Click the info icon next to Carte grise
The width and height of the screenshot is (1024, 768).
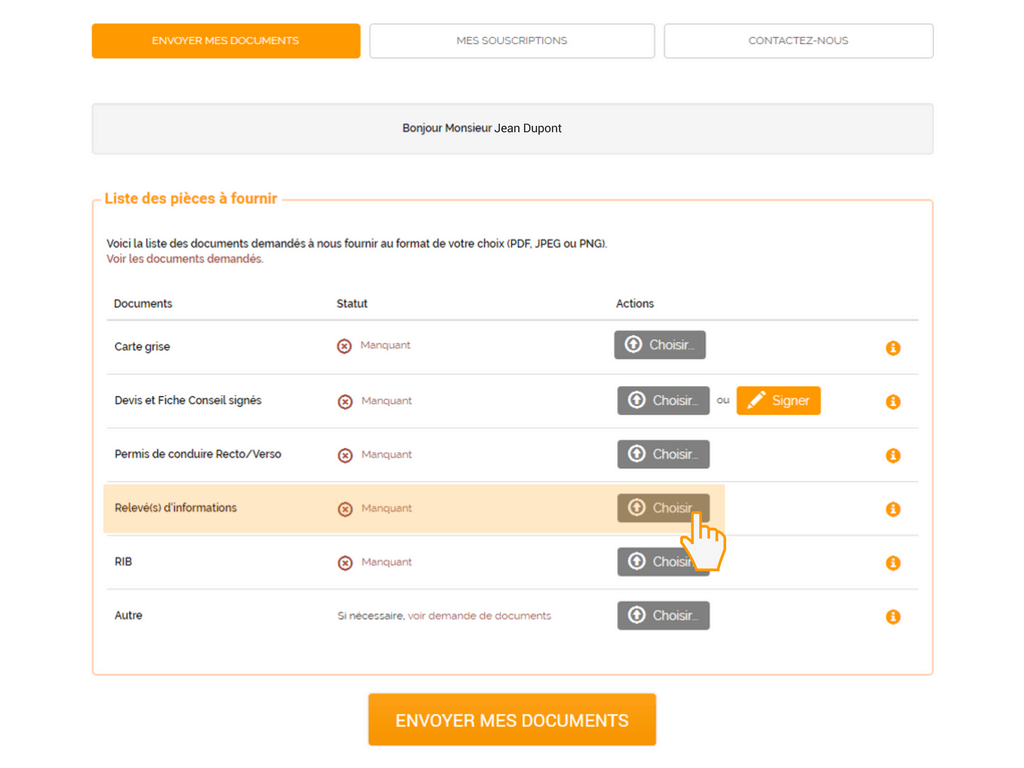pyautogui.click(x=892, y=348)
